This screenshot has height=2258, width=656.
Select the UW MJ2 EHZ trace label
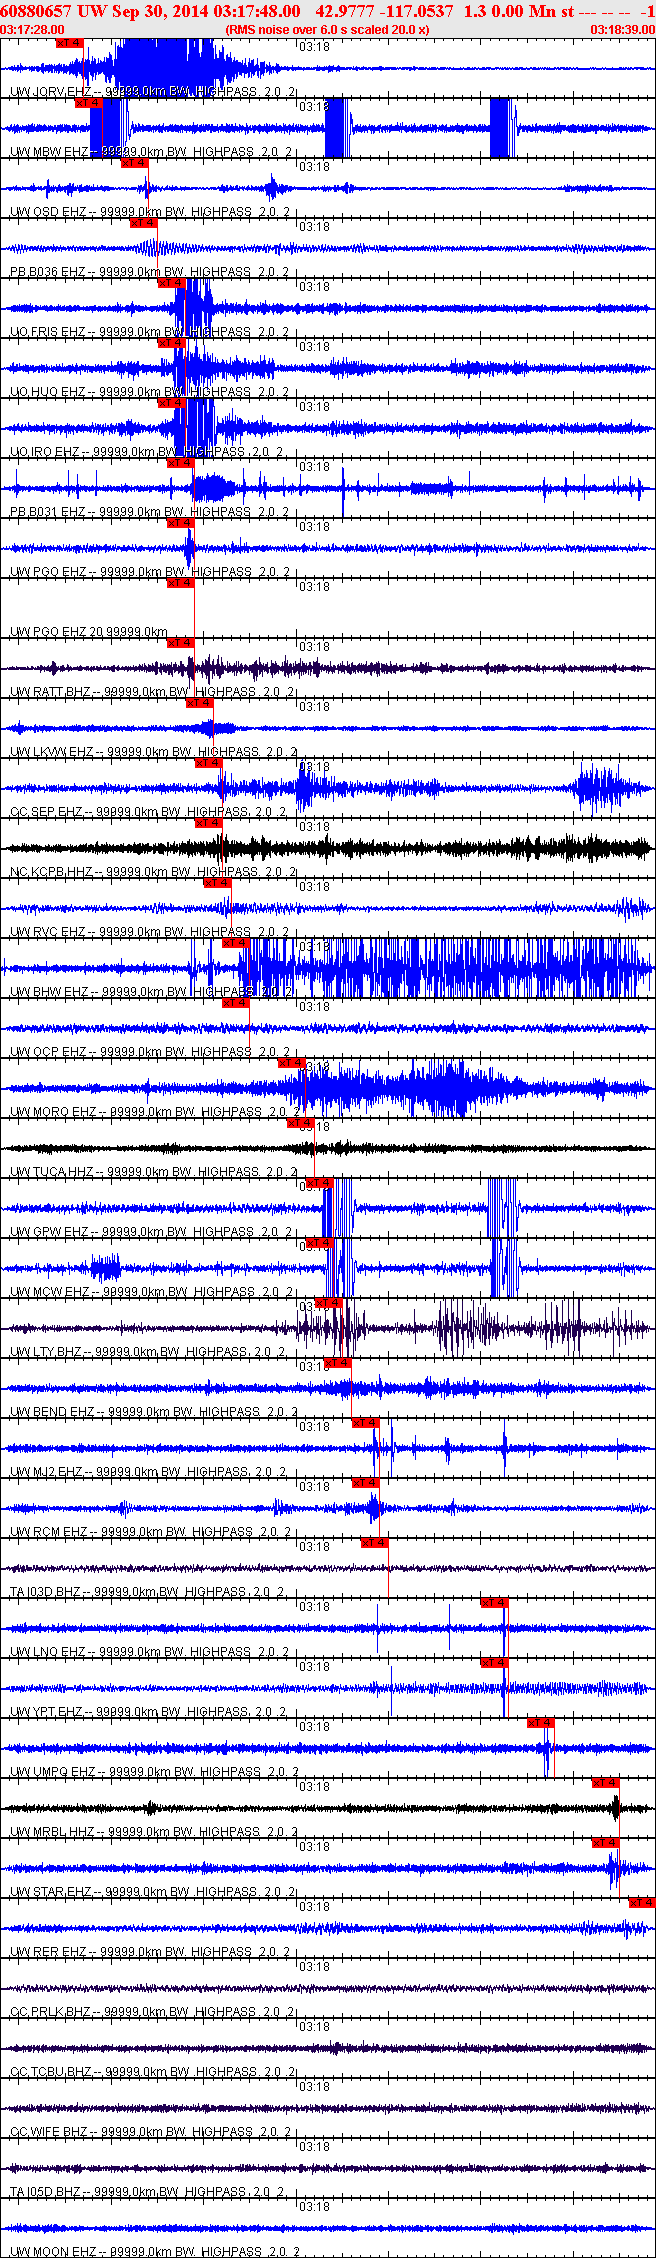pyautogui.click(x=149, y=1472)
